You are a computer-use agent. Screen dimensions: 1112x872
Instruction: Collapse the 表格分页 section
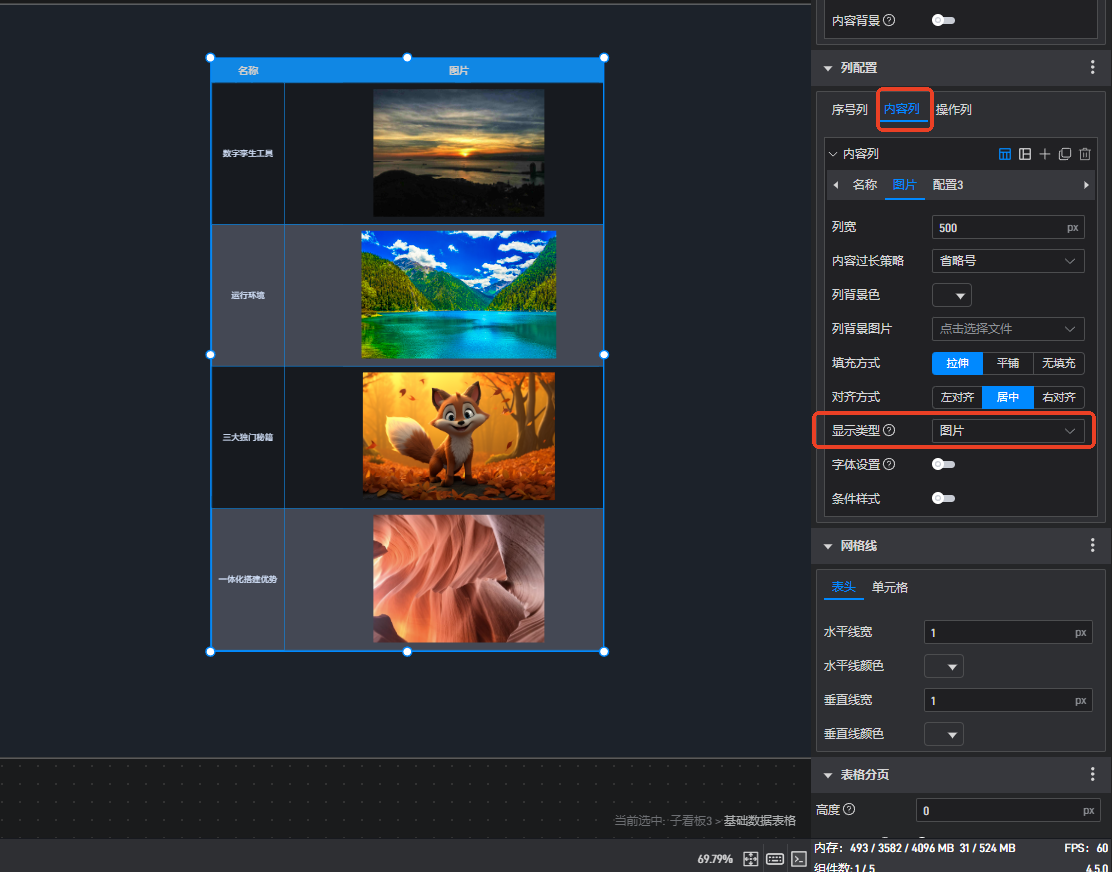(828, 775)
